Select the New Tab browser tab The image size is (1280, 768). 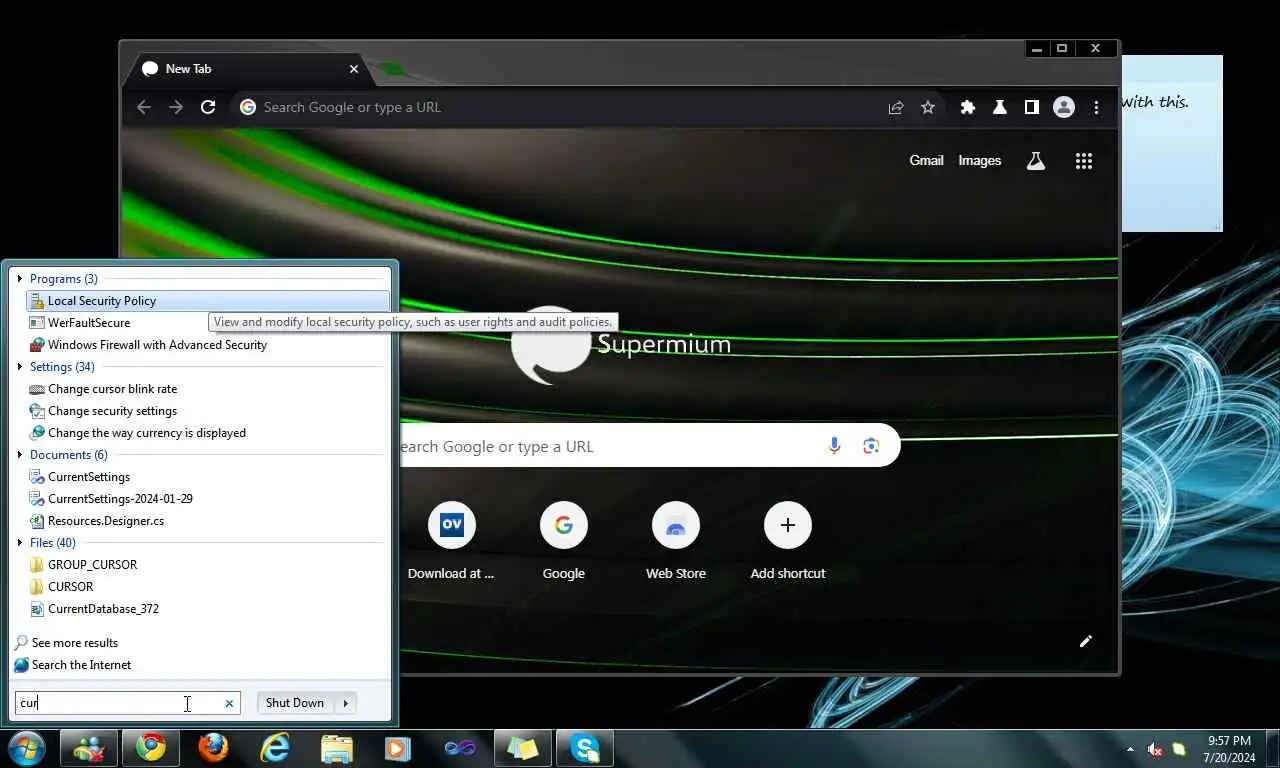[248, 69]
